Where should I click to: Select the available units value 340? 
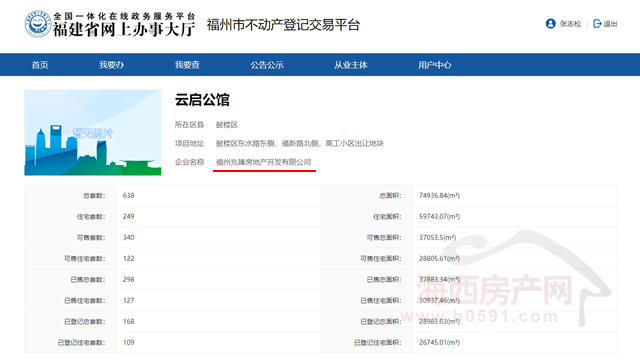point(129,238)
